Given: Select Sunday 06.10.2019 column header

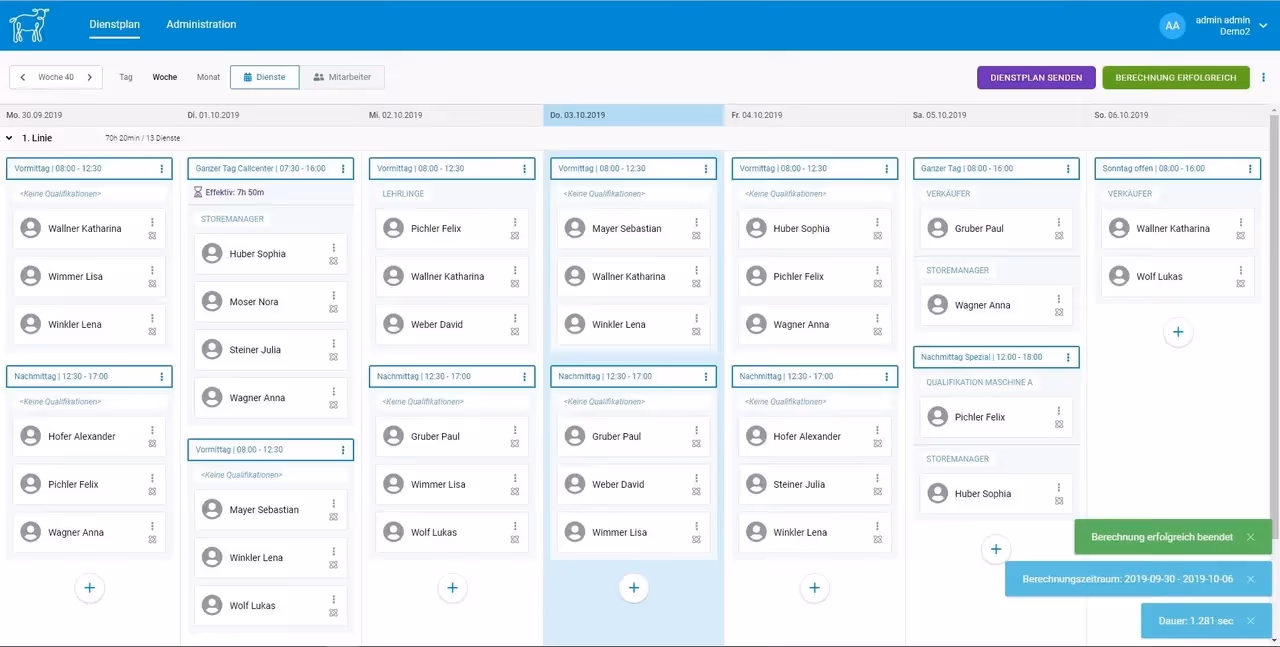Looking at the screenshot, I should [1178, 115].
